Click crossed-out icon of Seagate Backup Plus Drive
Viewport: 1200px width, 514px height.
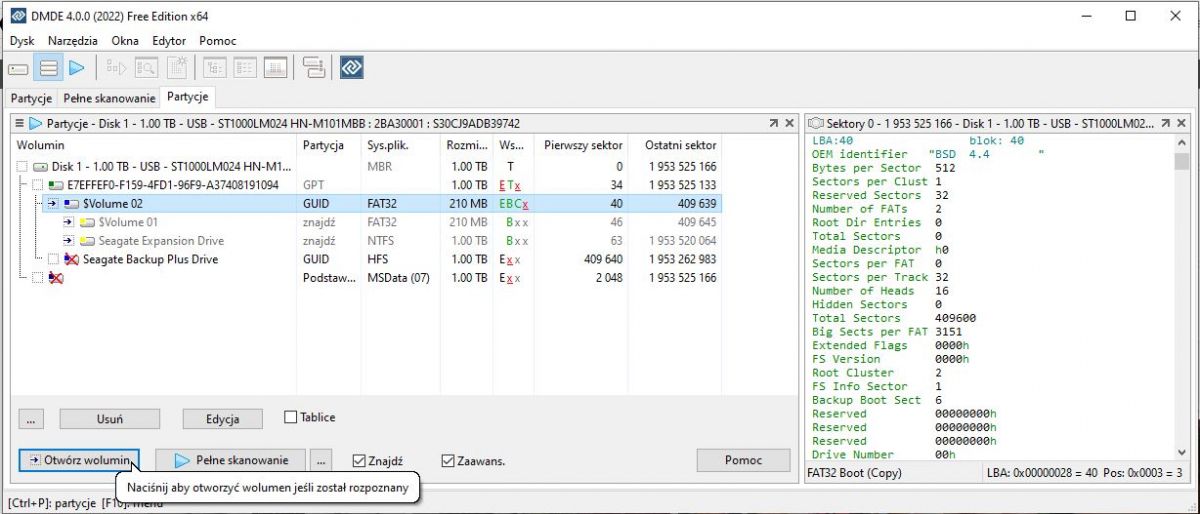pyautogui.click(x=71, y=259)
